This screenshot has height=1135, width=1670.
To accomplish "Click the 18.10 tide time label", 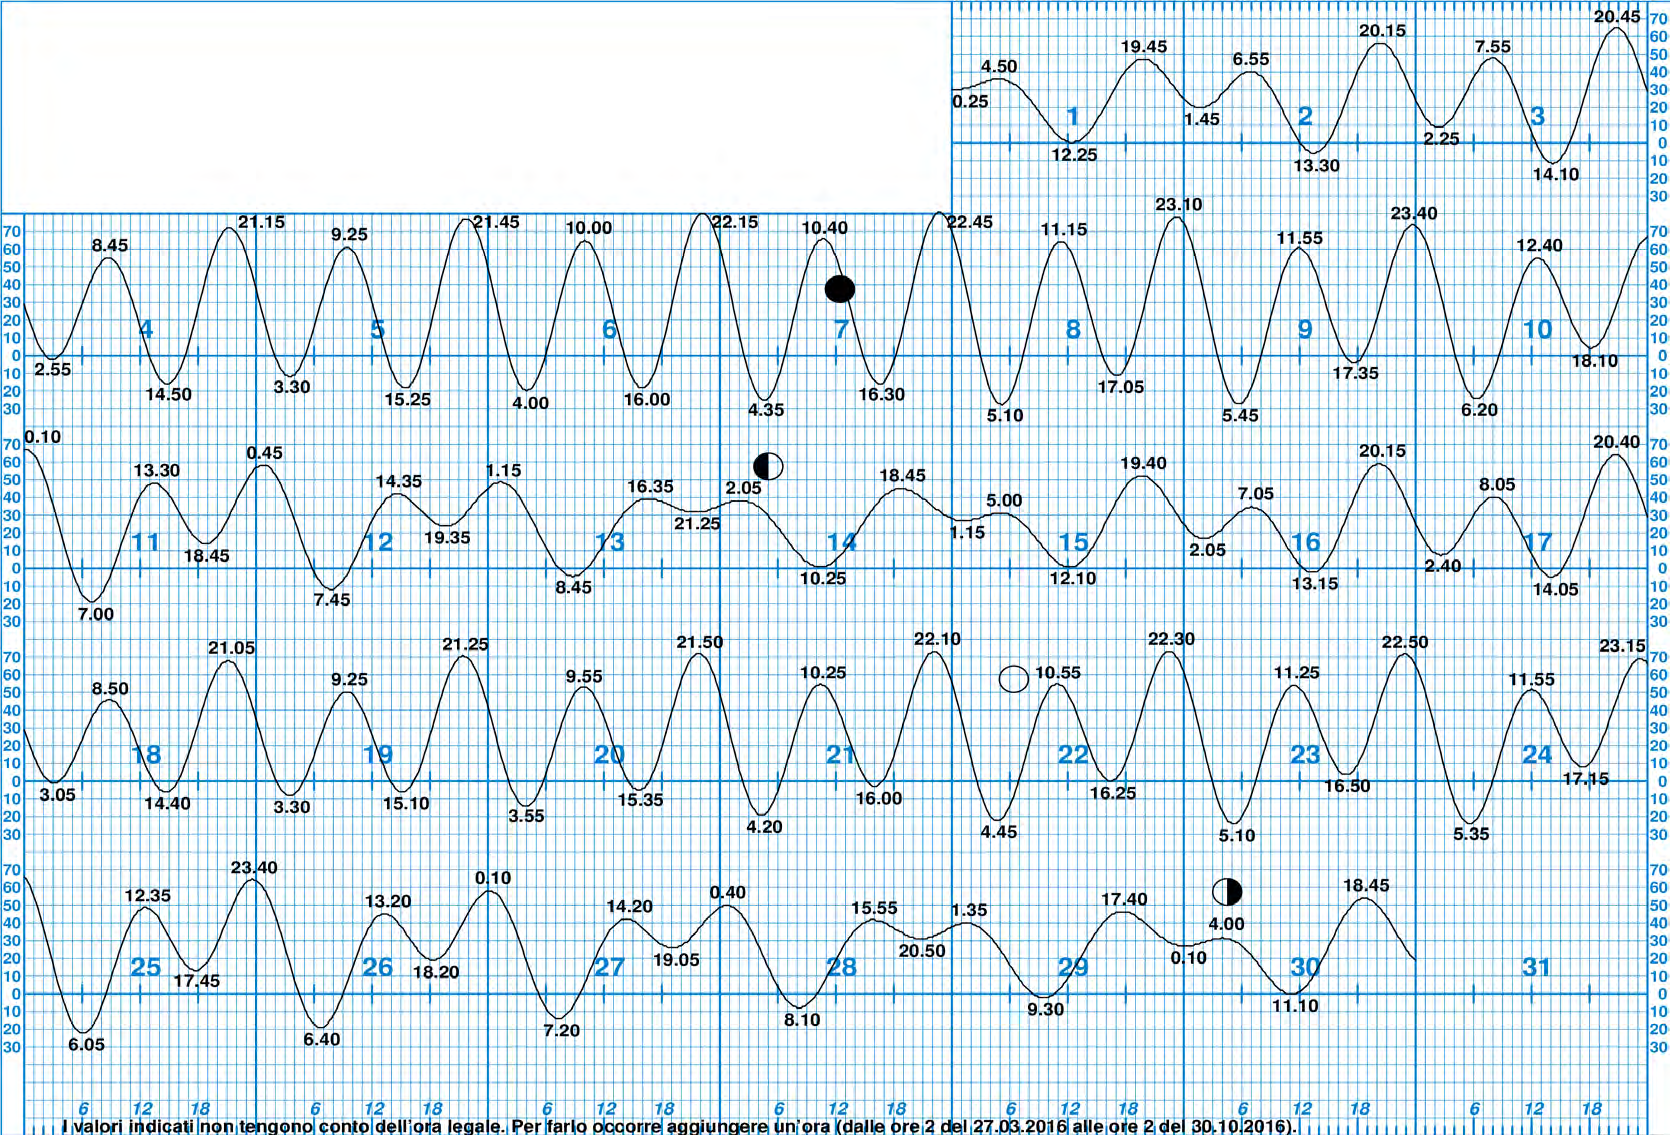I will click(x=1595, y=361).
